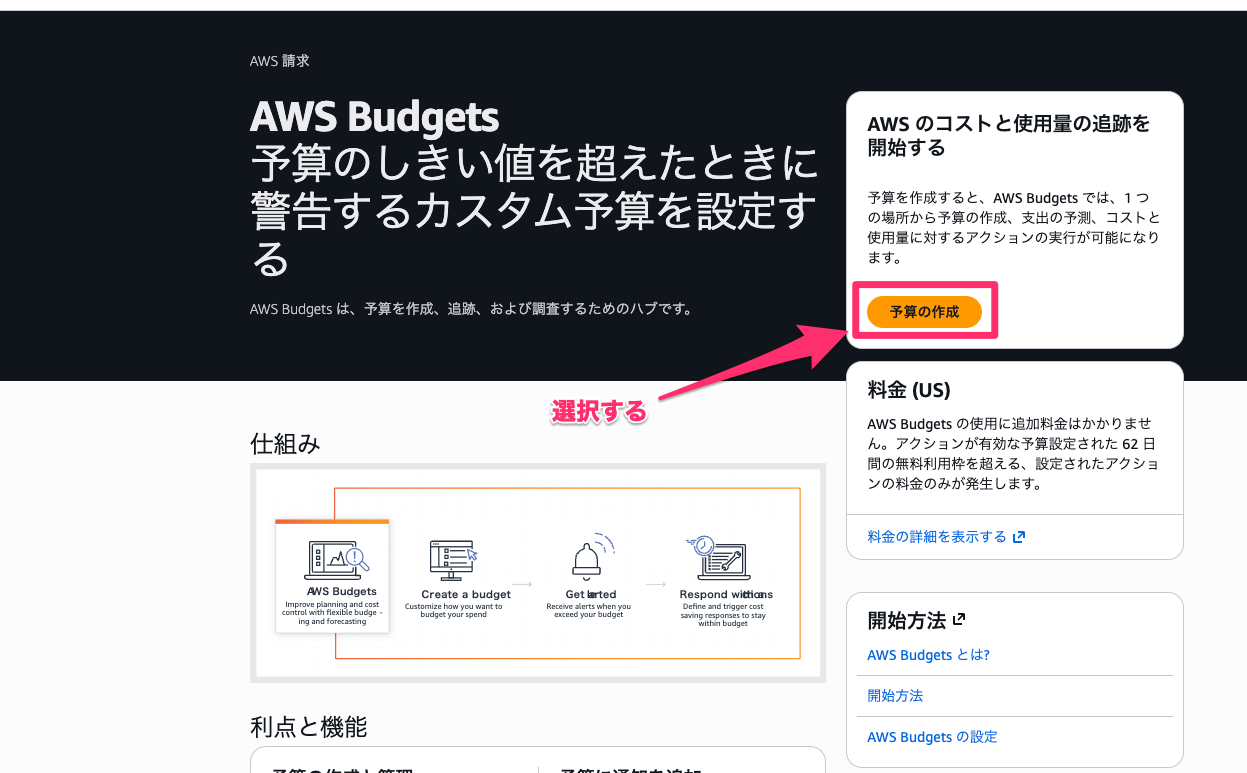Click external link icon beside 料金の詳細を表示する
Viewport: 1247px width, 773px height.
(x=1019, y=537)
